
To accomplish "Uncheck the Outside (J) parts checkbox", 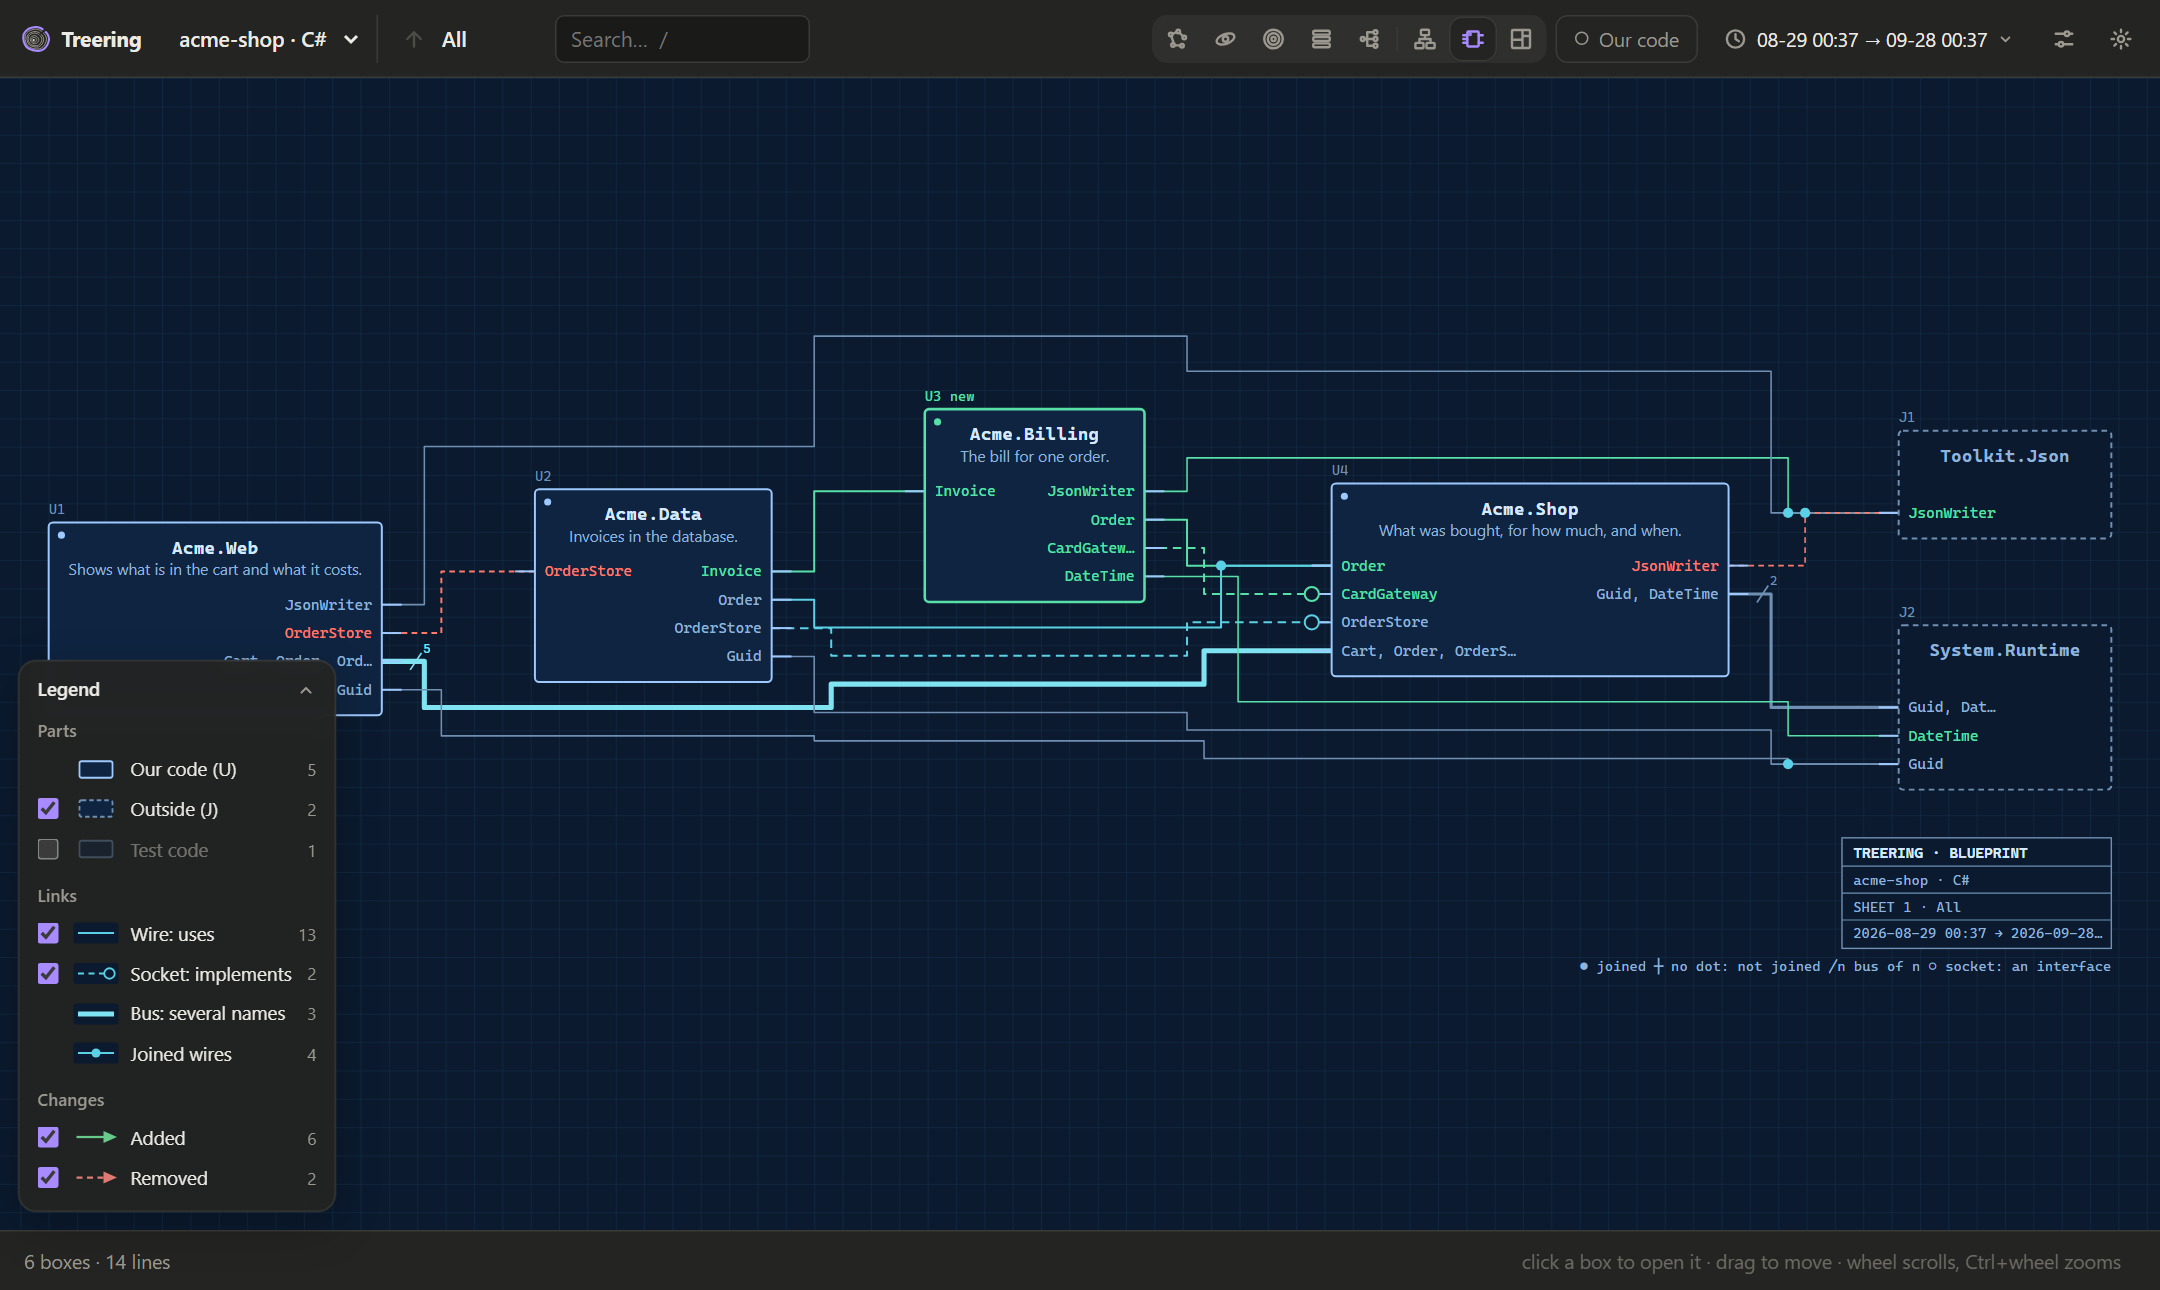I will click(x=48, y=808).
